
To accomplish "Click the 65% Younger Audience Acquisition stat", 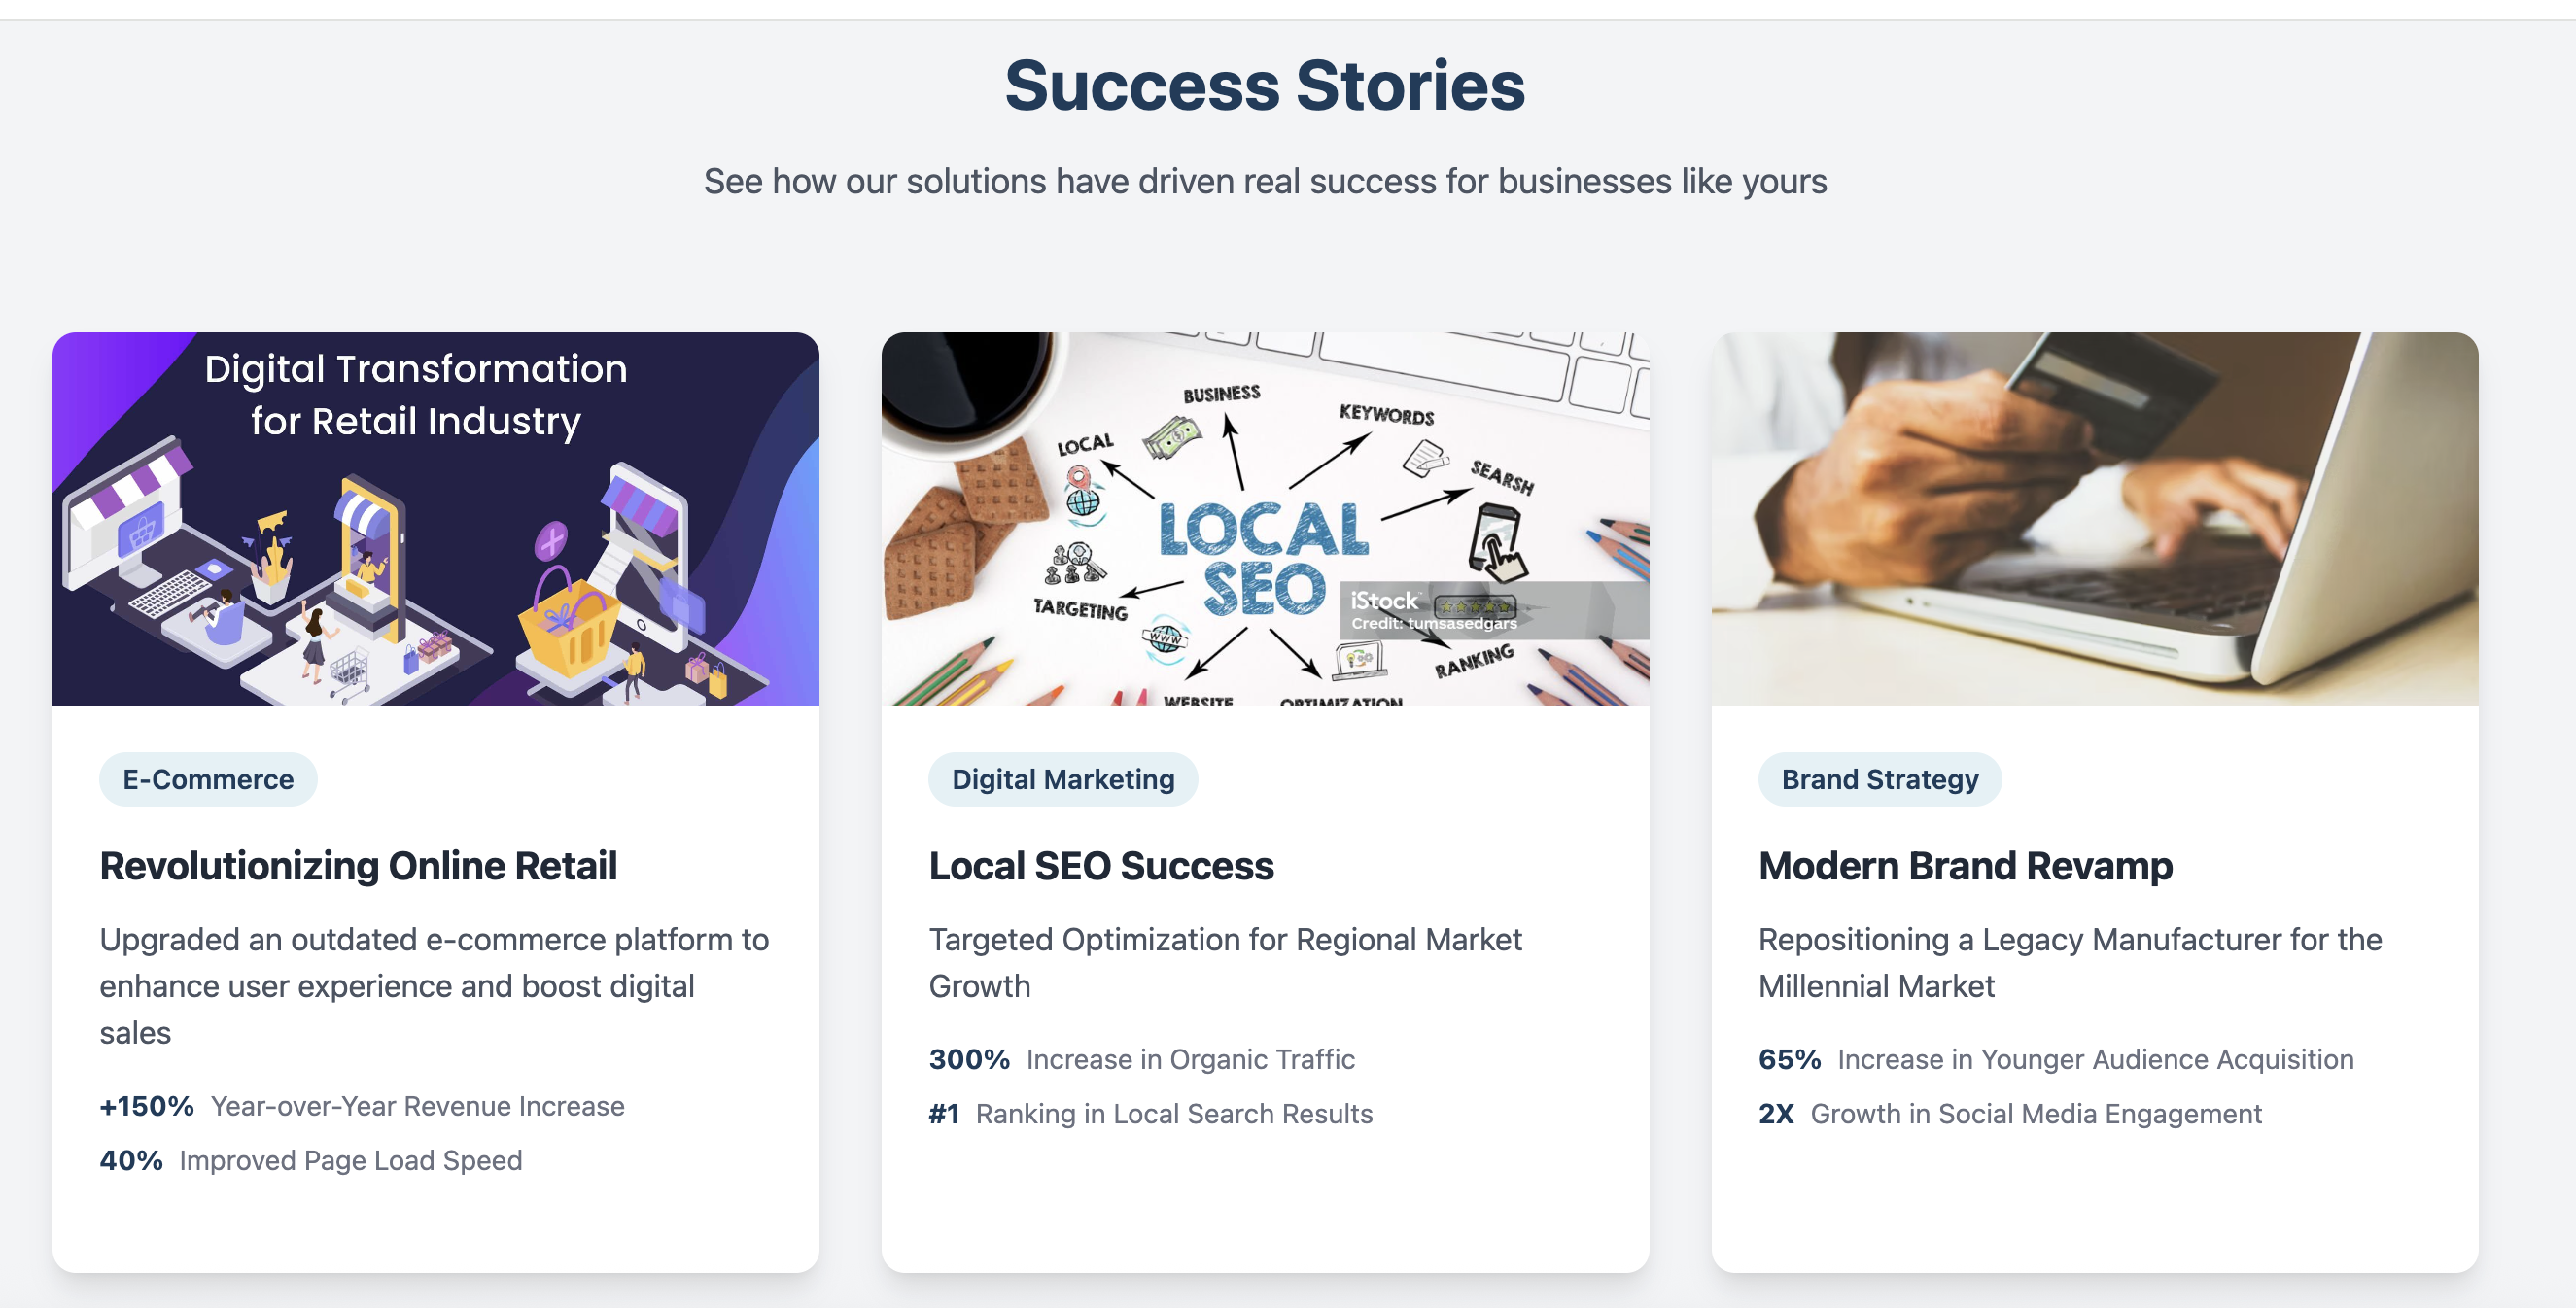I will (x=2055, y=1059).
